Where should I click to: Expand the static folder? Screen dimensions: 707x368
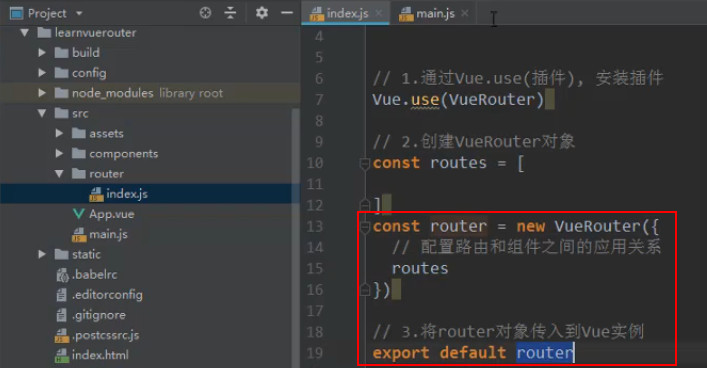(42, 254)
